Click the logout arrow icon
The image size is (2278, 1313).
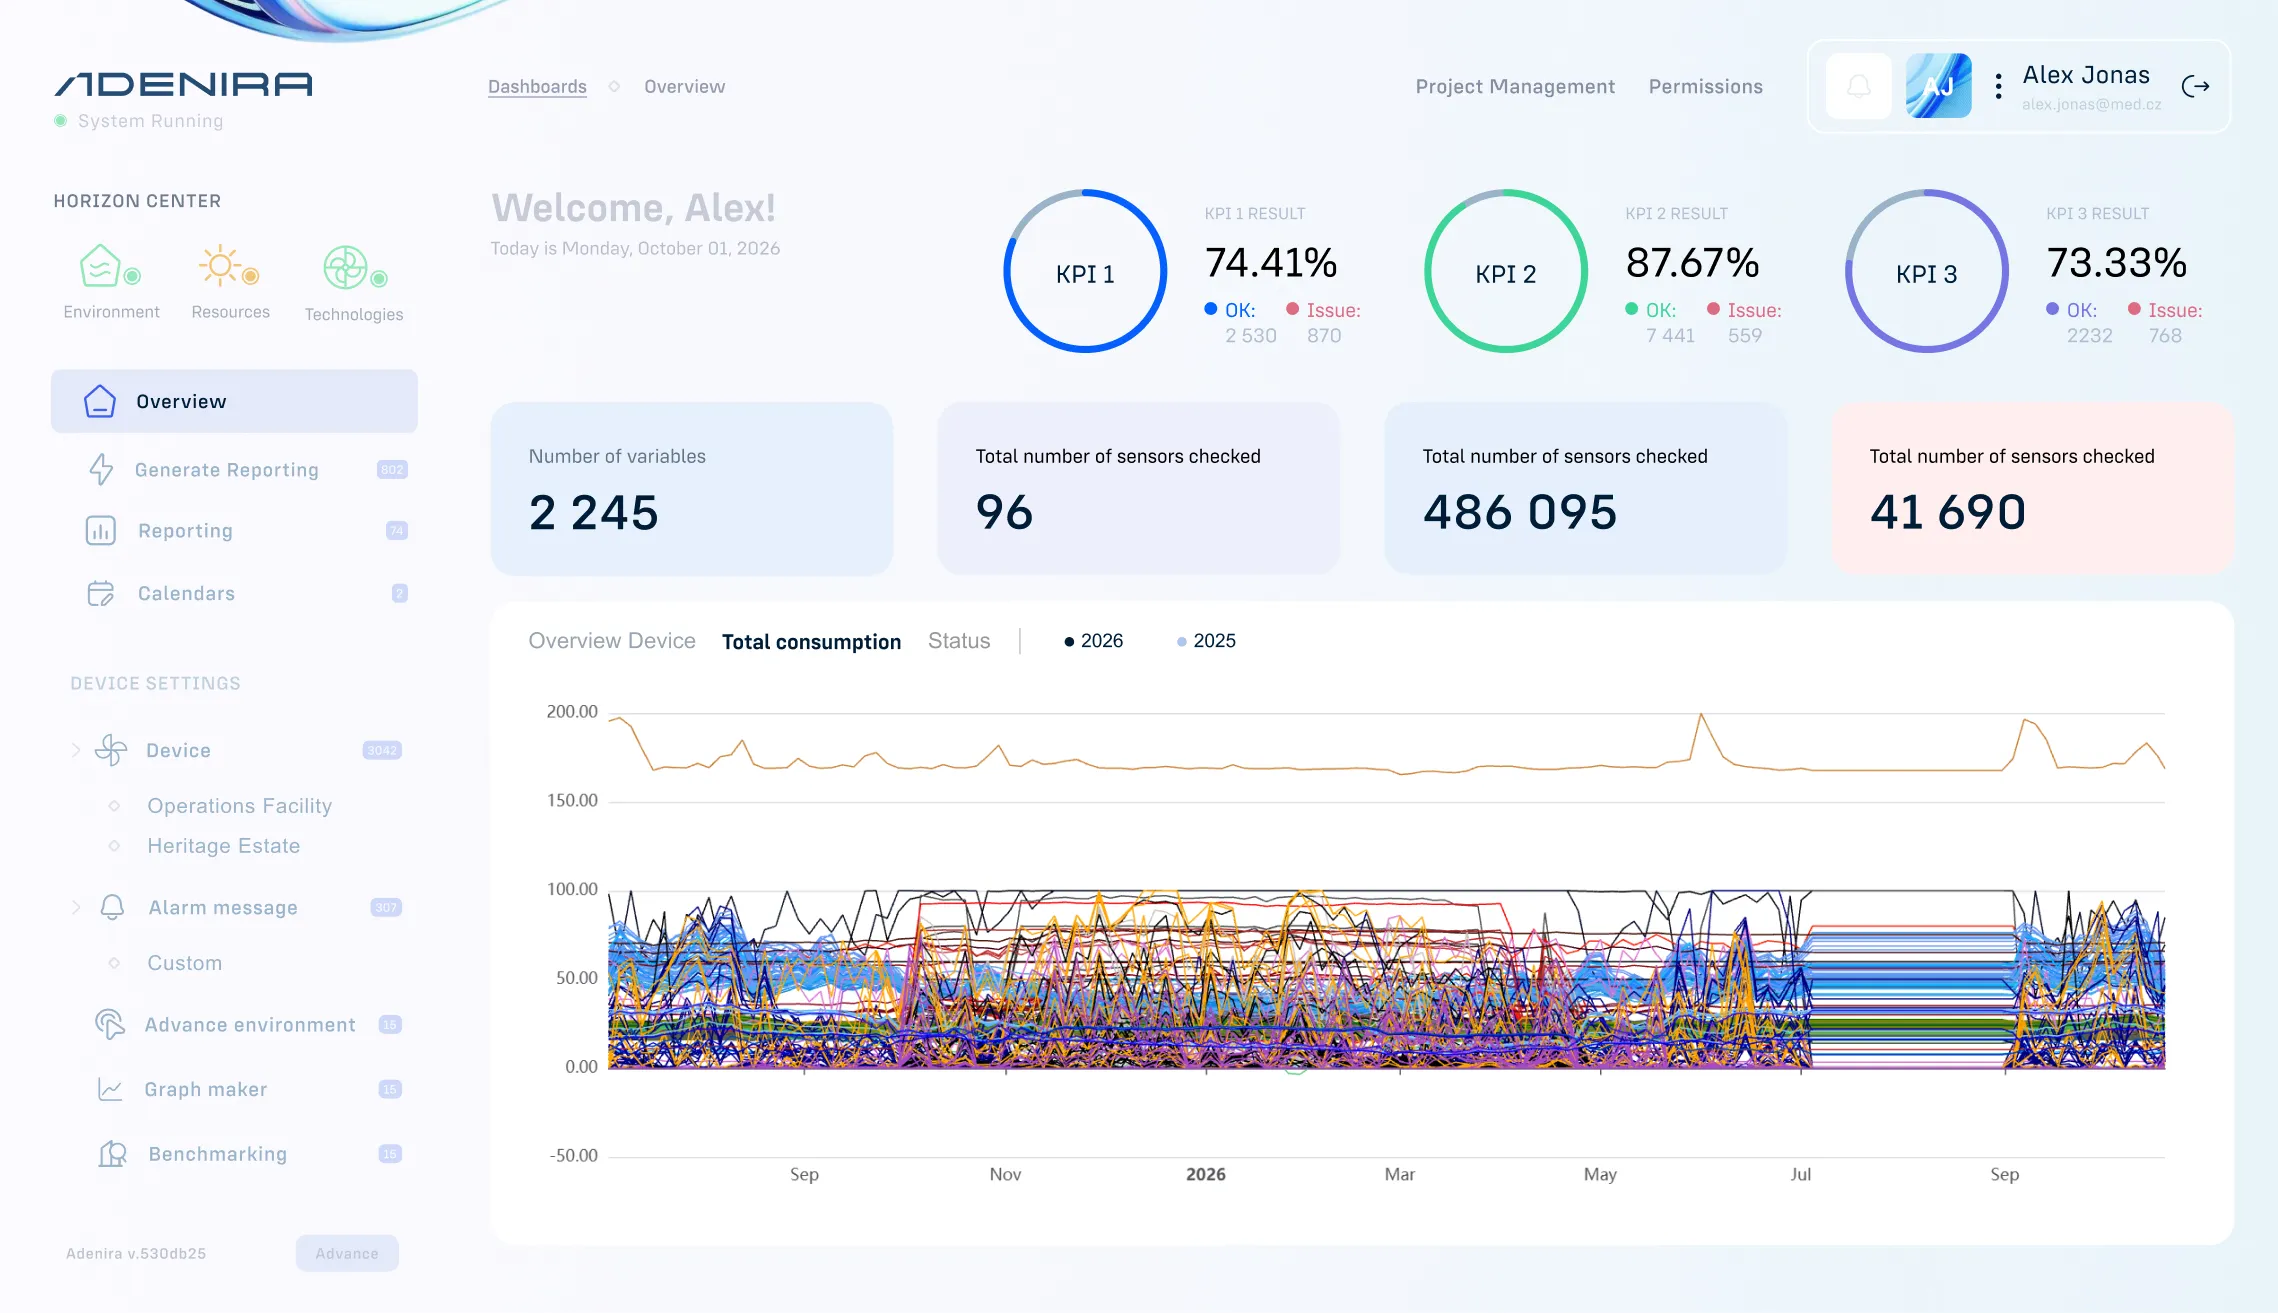point(2195,86)
